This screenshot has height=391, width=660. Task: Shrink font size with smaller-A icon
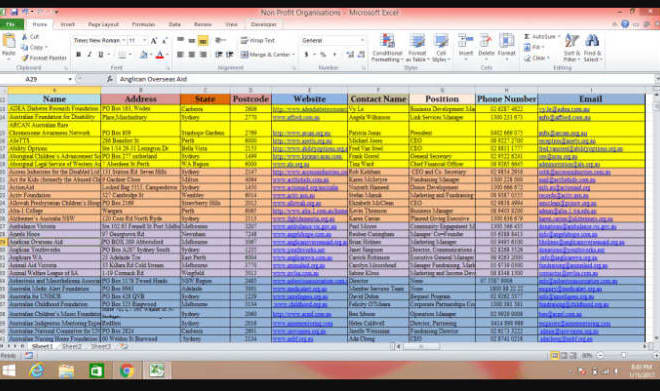(x=165, y=40)
